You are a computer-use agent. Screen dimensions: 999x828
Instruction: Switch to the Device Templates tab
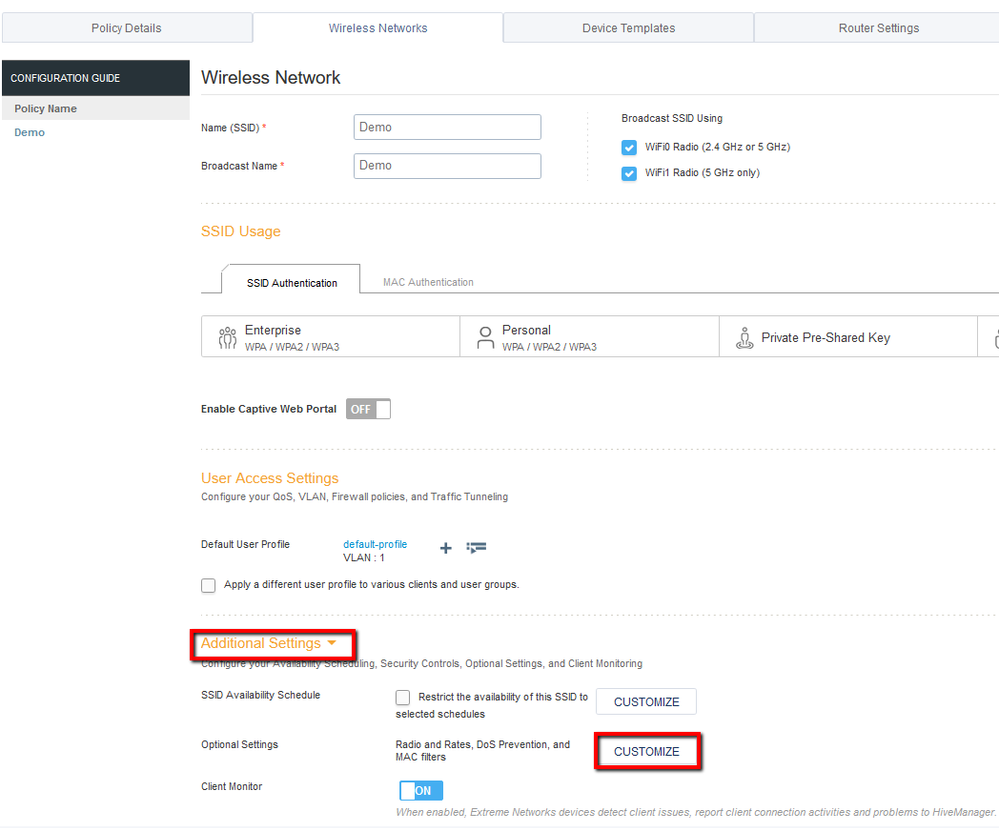click(628, 28)
